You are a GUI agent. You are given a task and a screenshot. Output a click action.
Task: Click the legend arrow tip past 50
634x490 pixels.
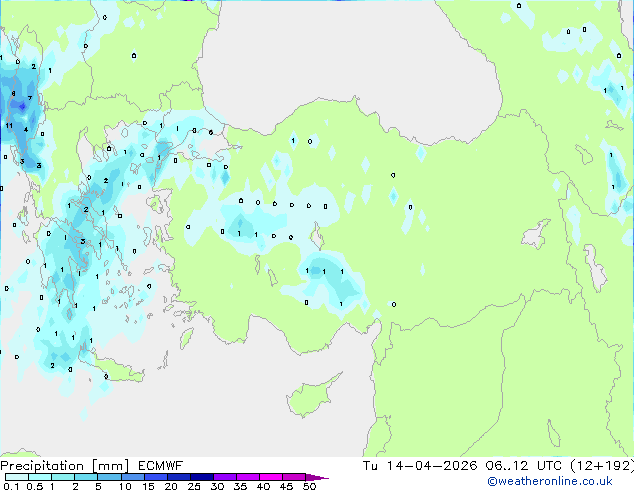318,477
